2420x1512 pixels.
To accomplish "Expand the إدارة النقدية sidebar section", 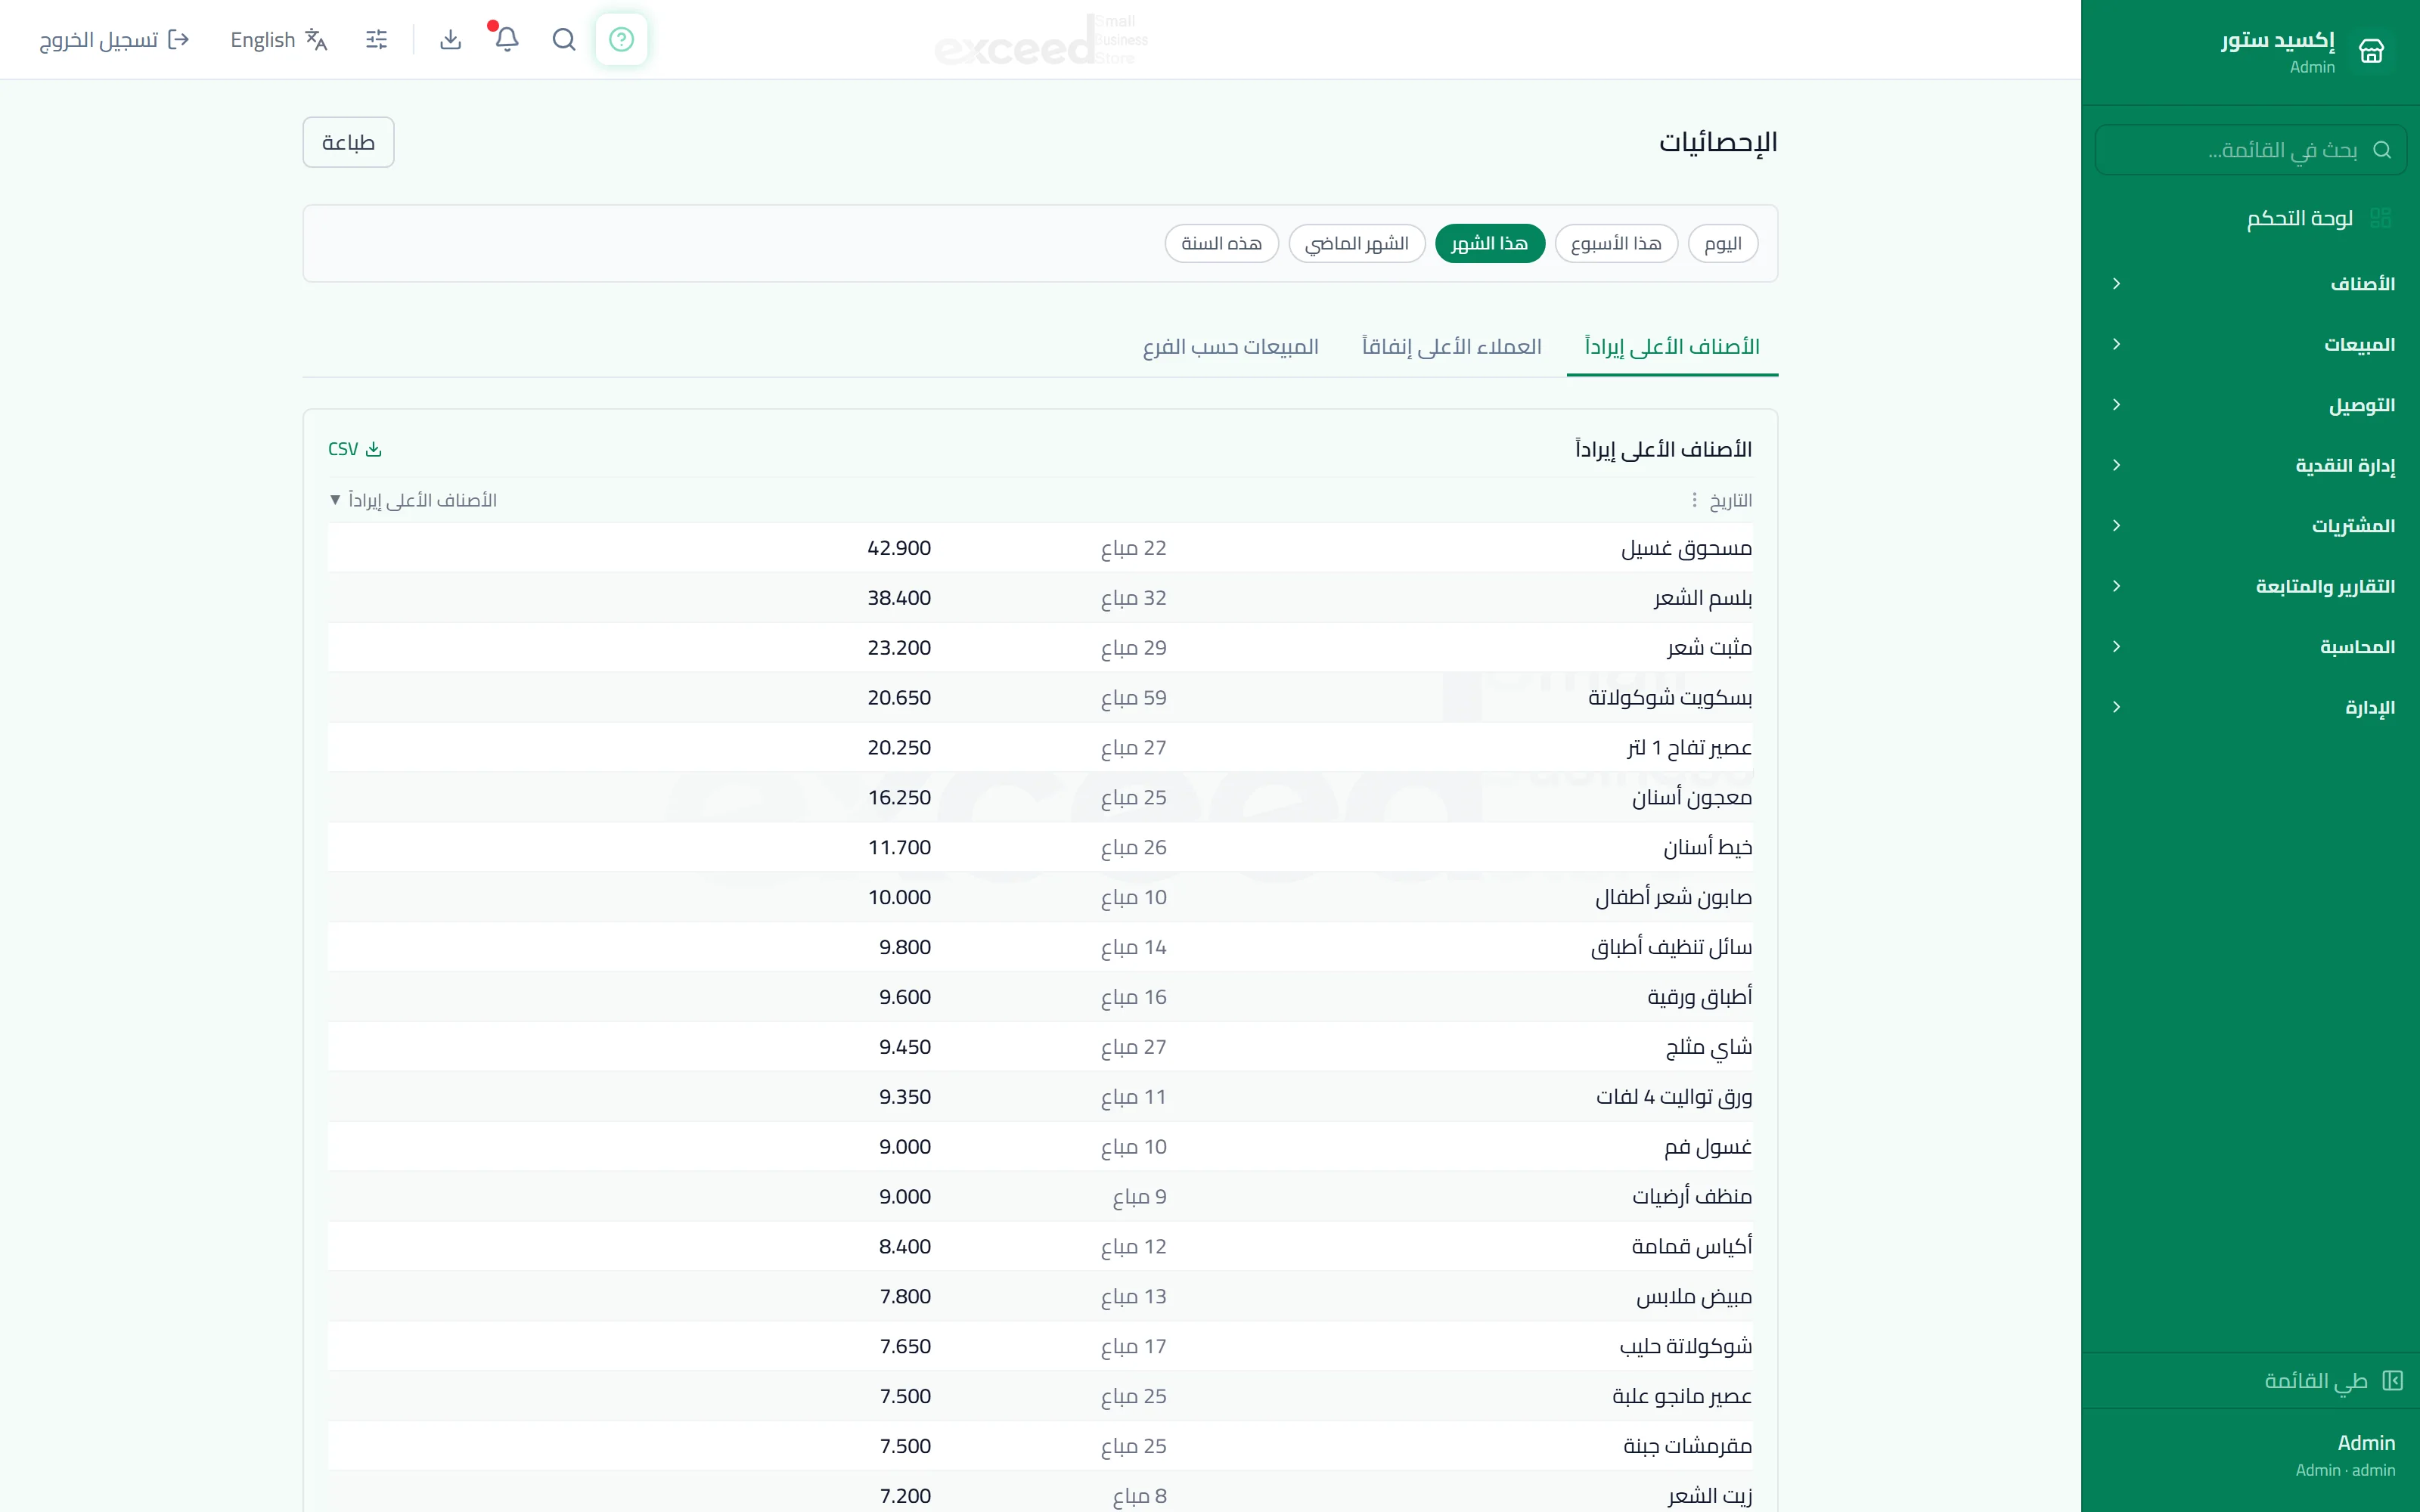I will tap(2250, 465).
